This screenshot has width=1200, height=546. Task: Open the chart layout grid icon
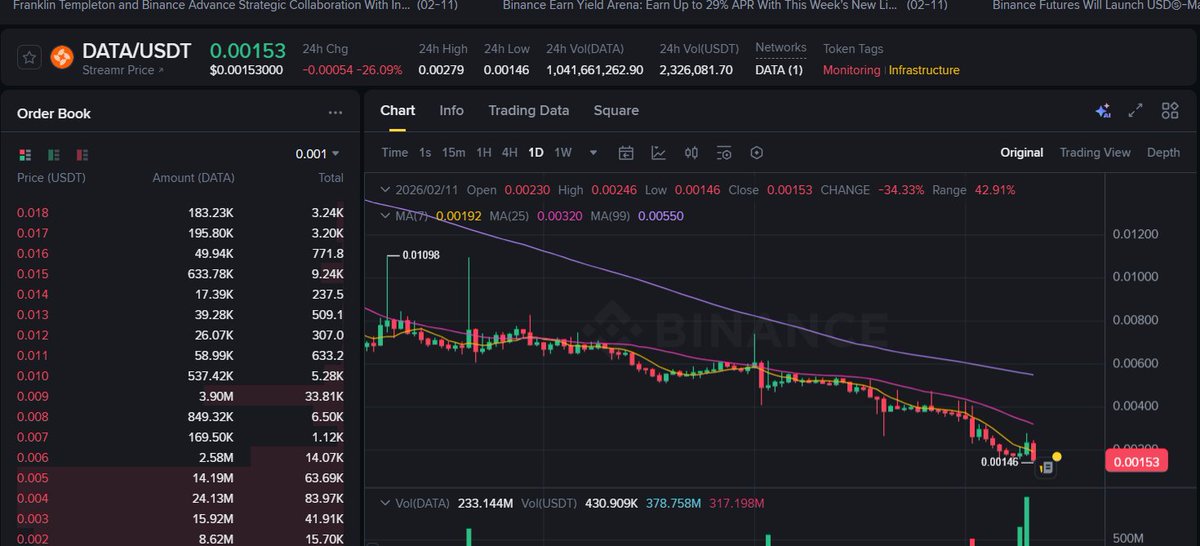(x=1170, y=111)
